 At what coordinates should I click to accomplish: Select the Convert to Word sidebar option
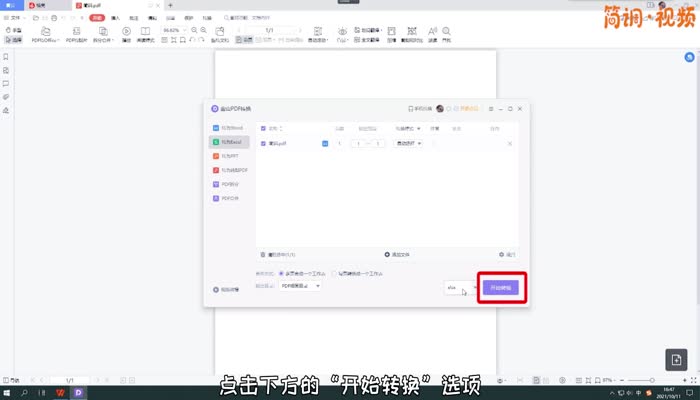[229, 129]
